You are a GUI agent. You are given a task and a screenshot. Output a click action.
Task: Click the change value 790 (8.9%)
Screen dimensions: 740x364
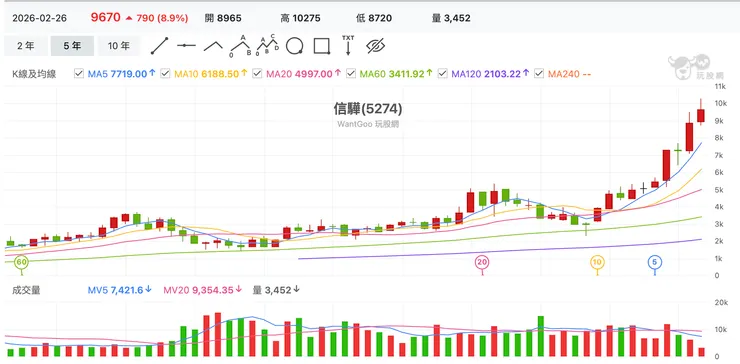pyautogui.click(x=162, y=18)
